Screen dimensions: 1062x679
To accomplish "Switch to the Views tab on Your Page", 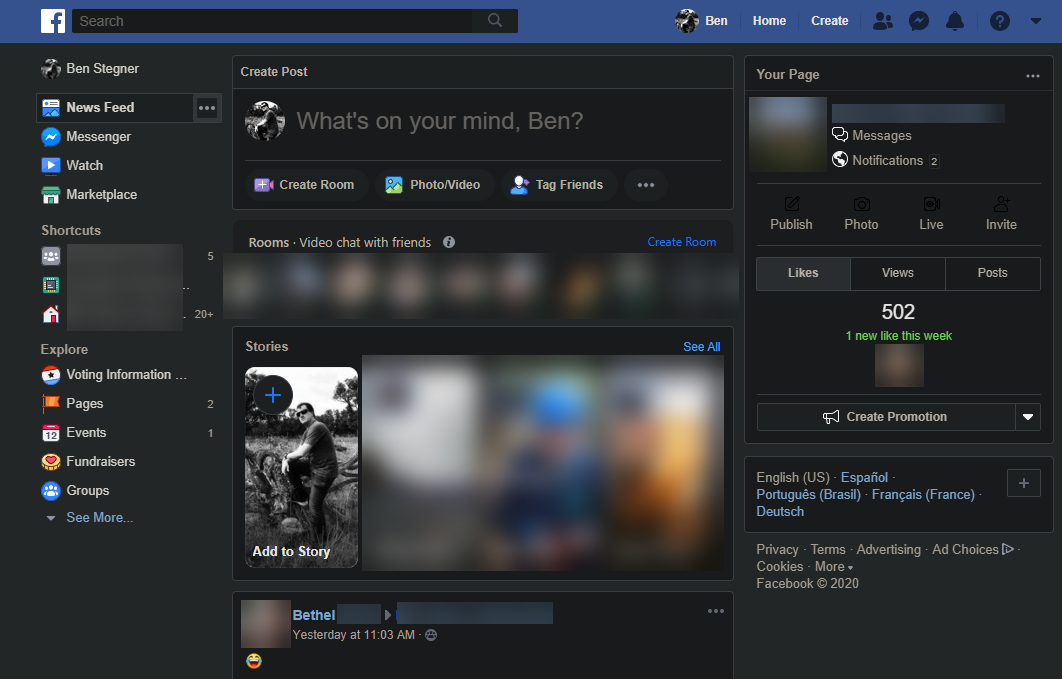I will click(897, 272).
